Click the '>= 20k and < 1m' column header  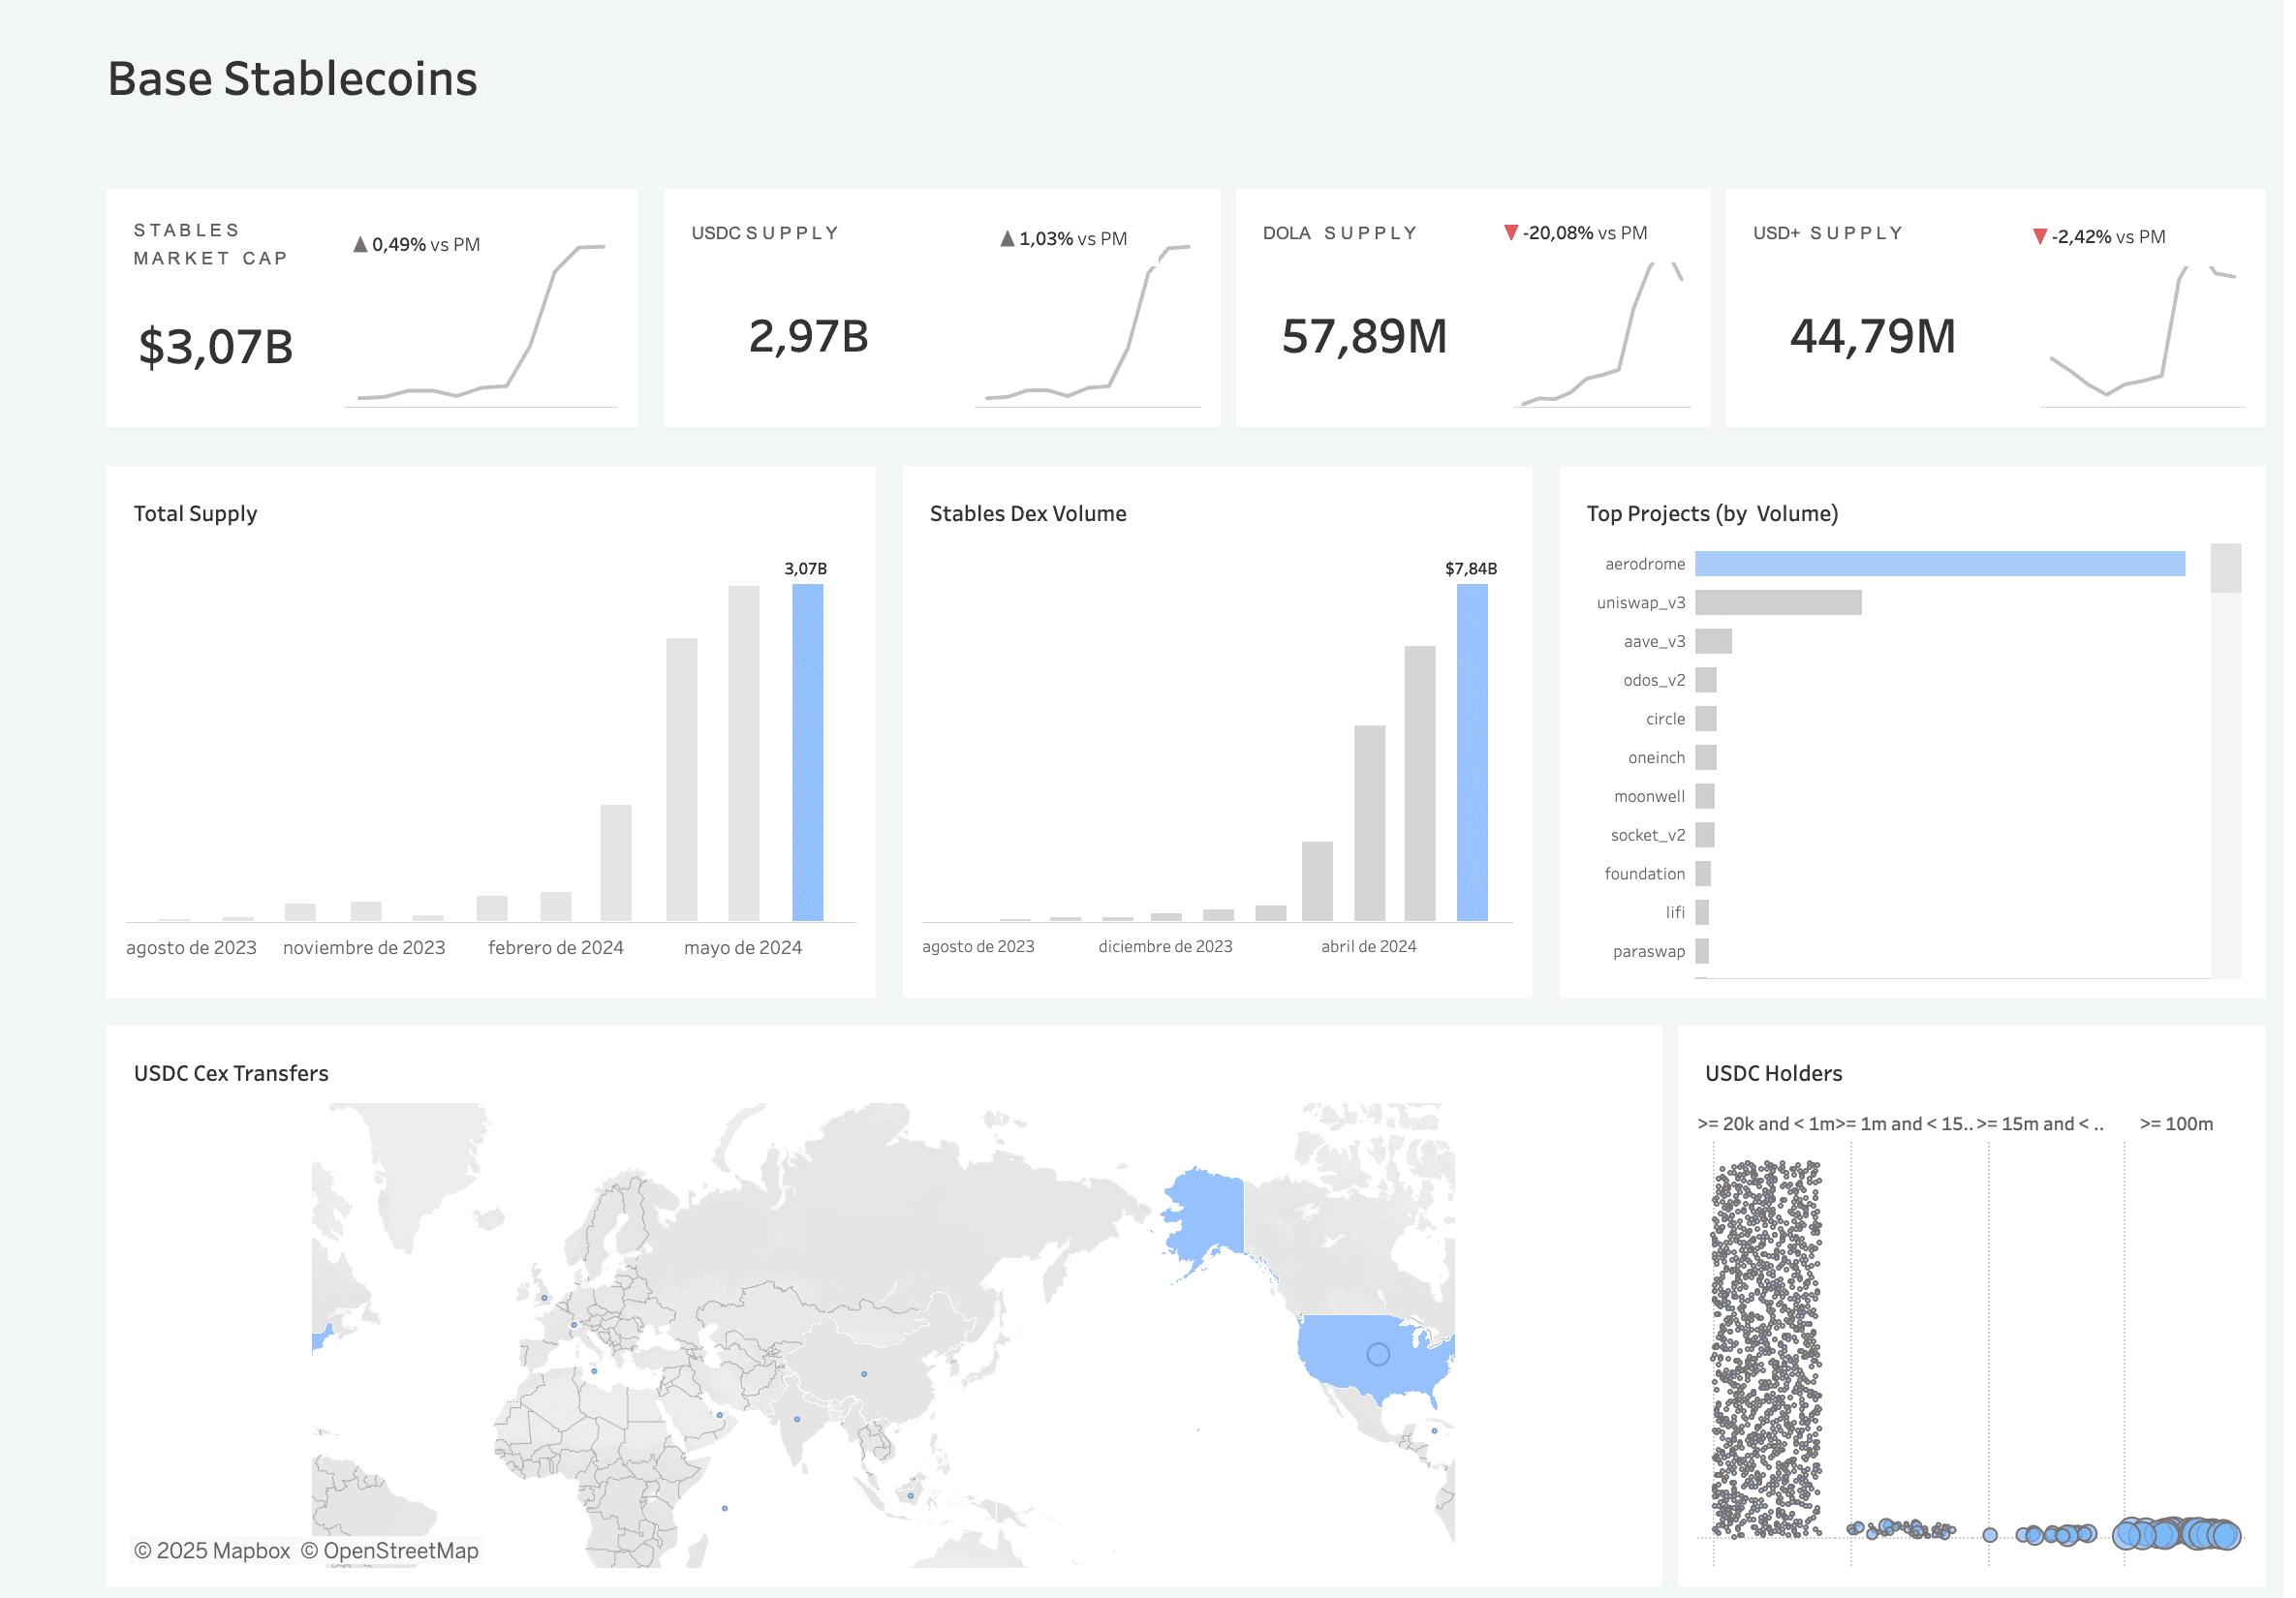tap(1766, 1124)
